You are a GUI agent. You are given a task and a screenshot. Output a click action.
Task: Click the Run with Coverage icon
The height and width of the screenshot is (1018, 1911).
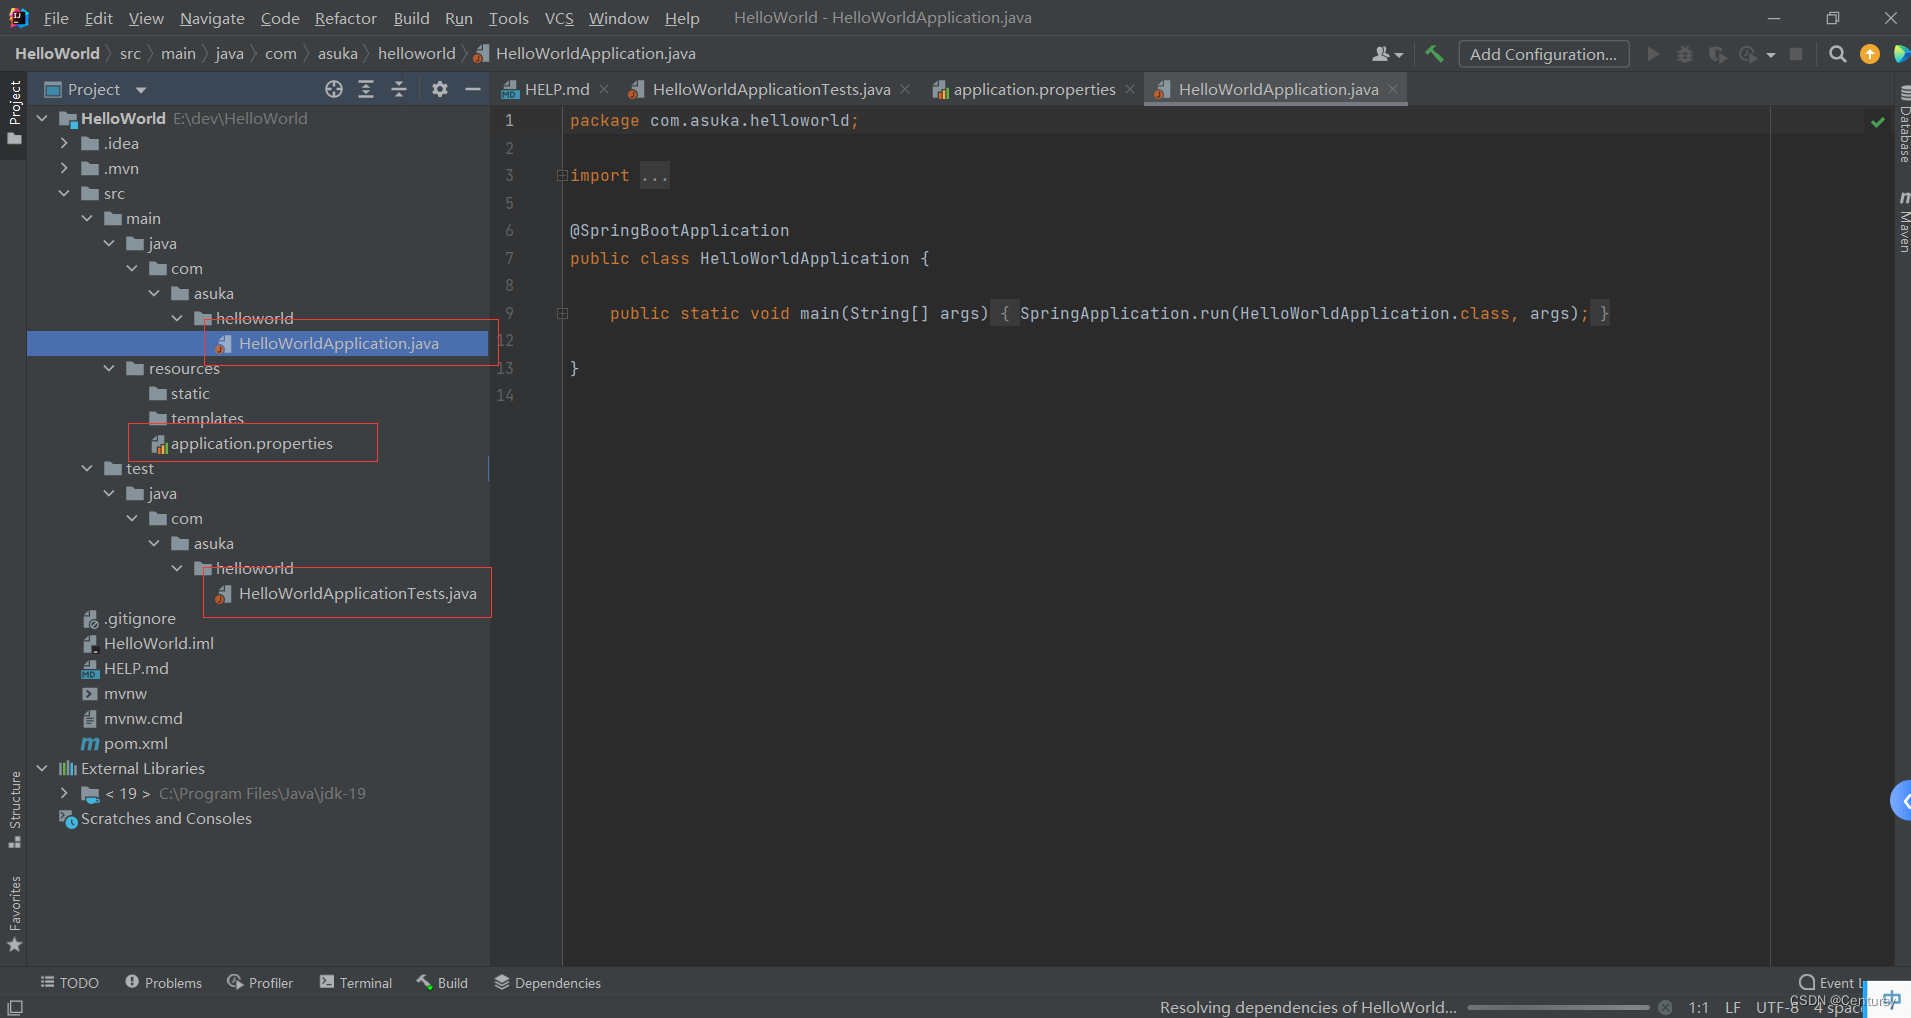tap(1717, 54)
